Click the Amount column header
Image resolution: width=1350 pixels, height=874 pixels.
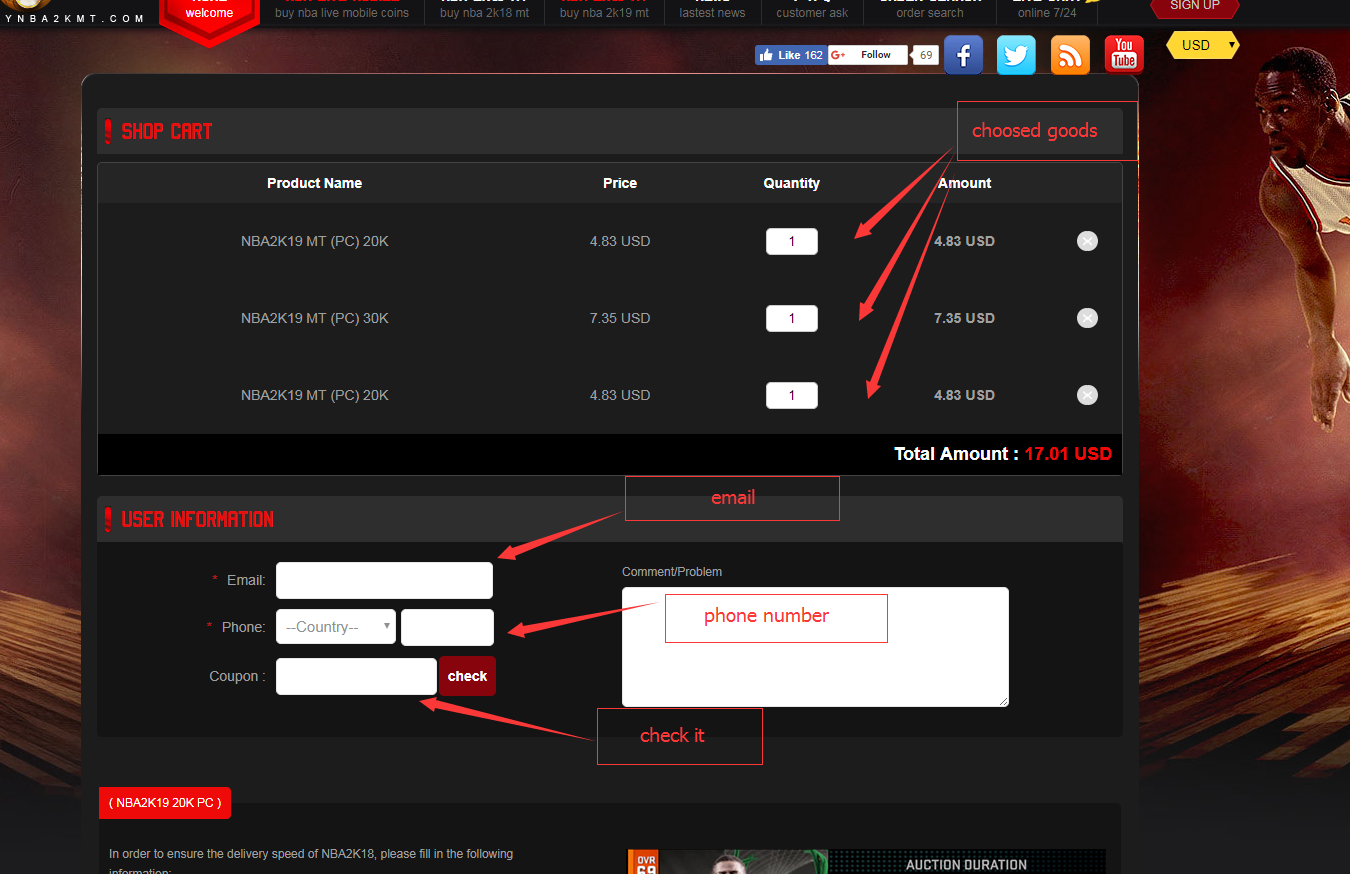pyautogui.click(x=964, y=183)
